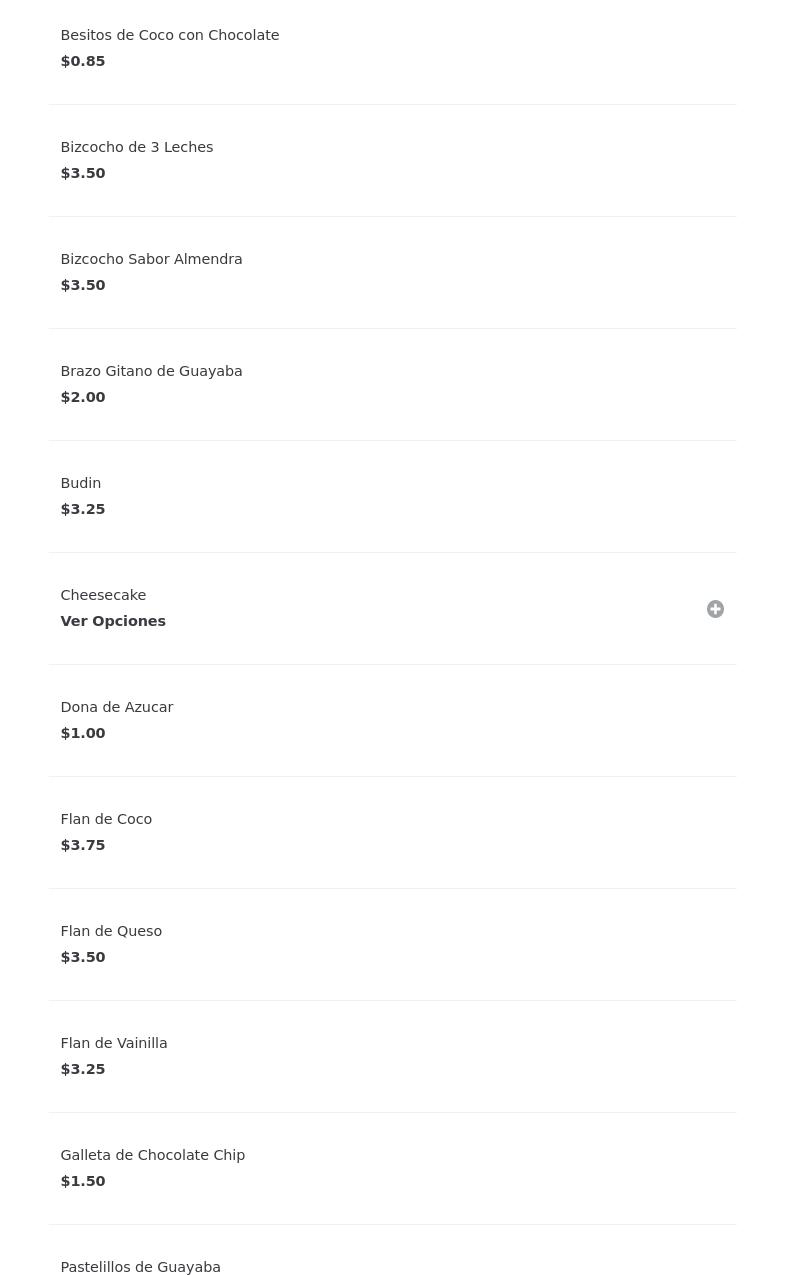Expand Cheesecake options with the plus icon
Image resolution: width=785 pixels, height=1275 pixels.
point(715,609)
